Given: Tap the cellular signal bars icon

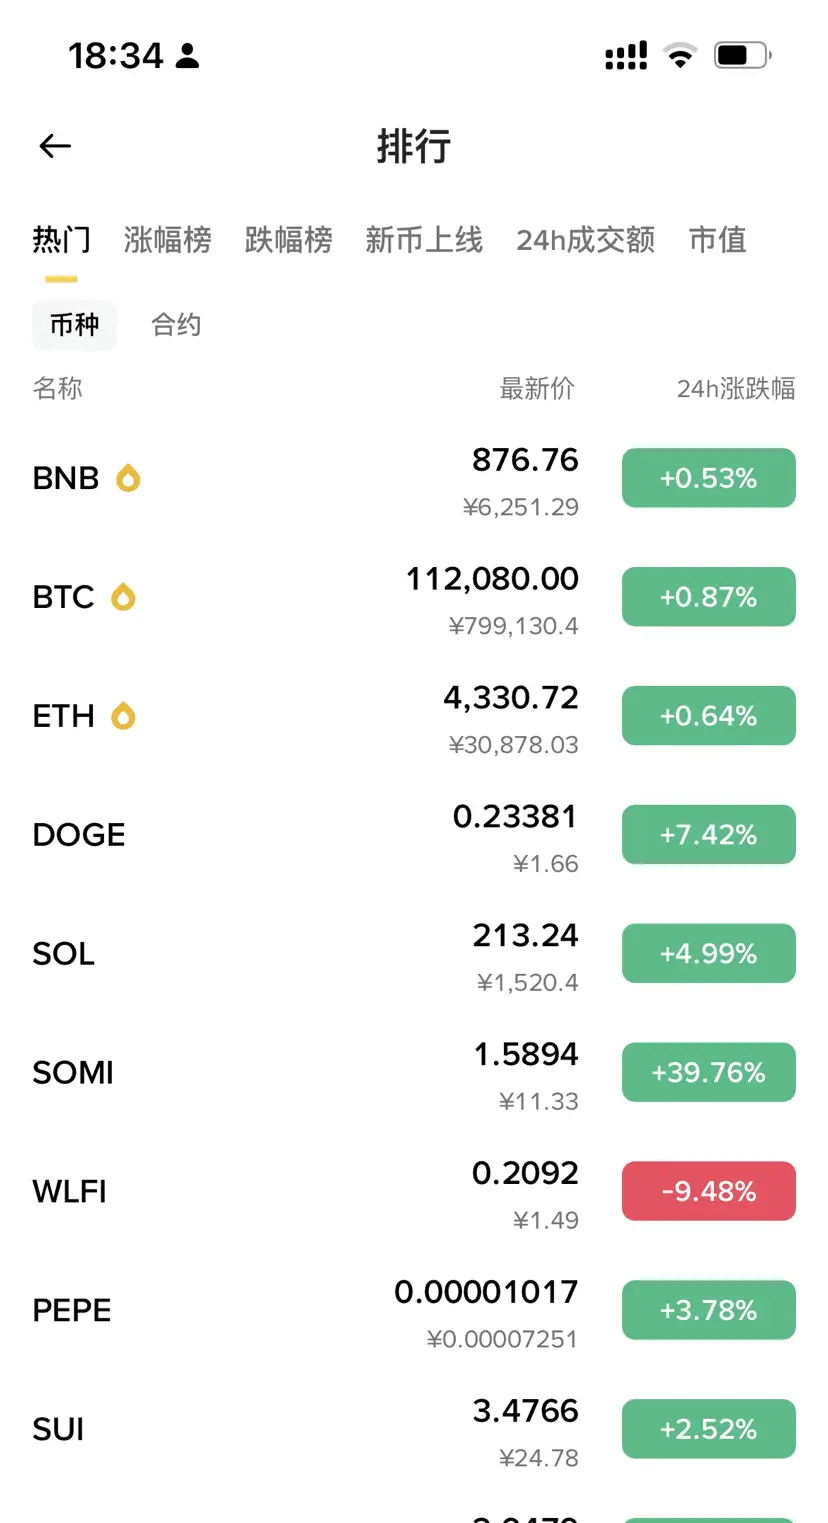Looking at the screenshot, I should [x=626, y=55].
